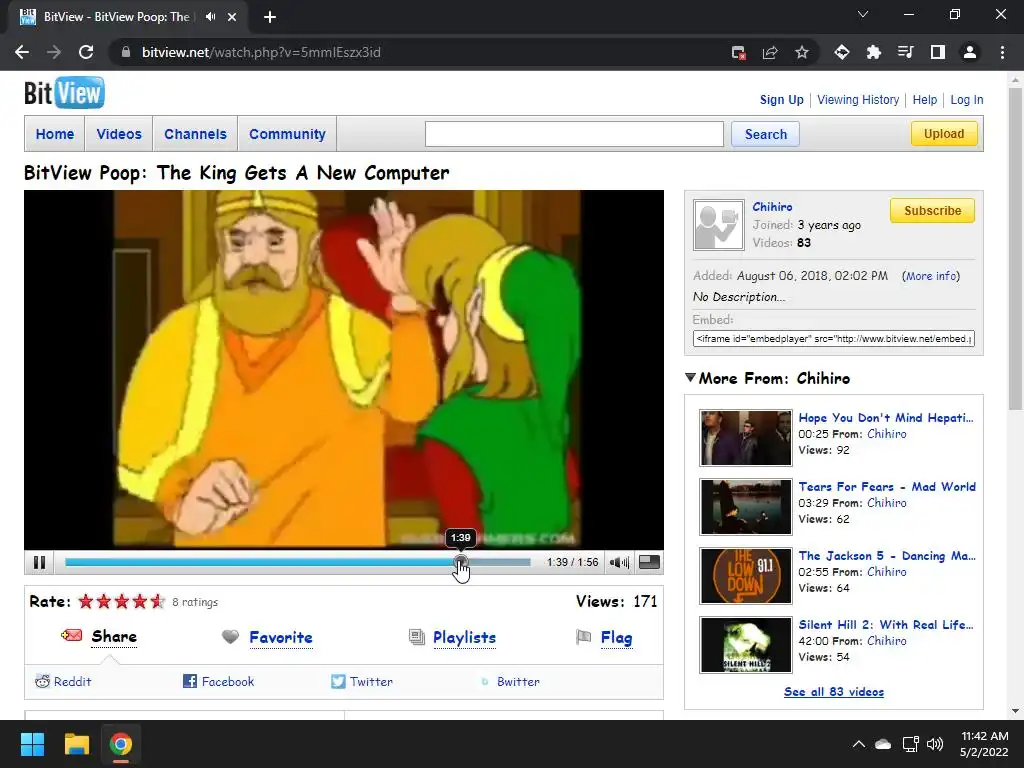Click the share page icon in address bar
Viewport: 1024px width, 768px height.
[770, 52]
